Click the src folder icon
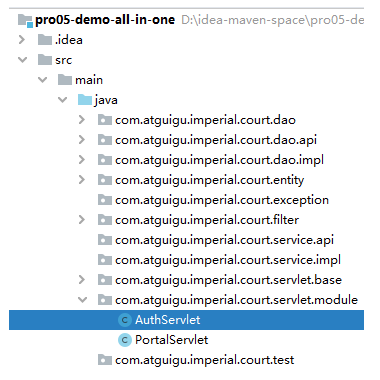Viewport: 380px width, 380px height. tap(45, 60)
